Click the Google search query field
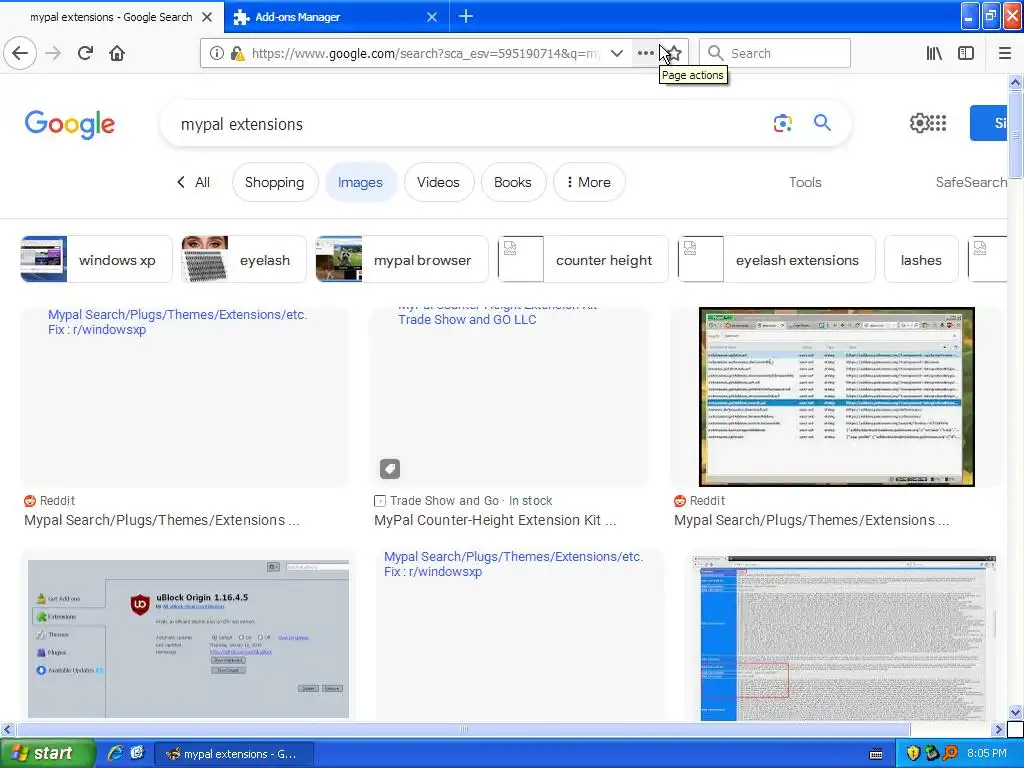 [470, 124]
